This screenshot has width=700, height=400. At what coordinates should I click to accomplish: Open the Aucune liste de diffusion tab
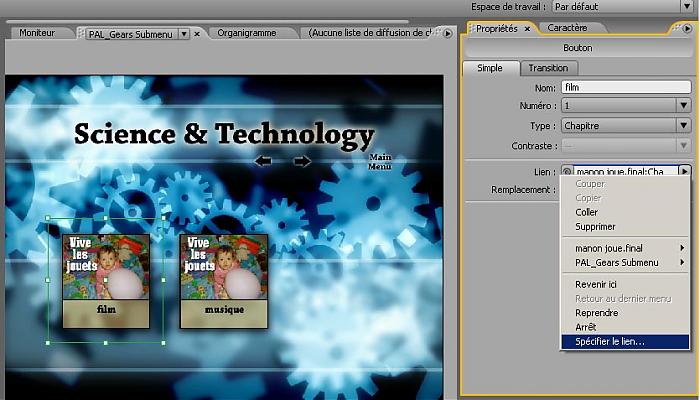[370, 33]
